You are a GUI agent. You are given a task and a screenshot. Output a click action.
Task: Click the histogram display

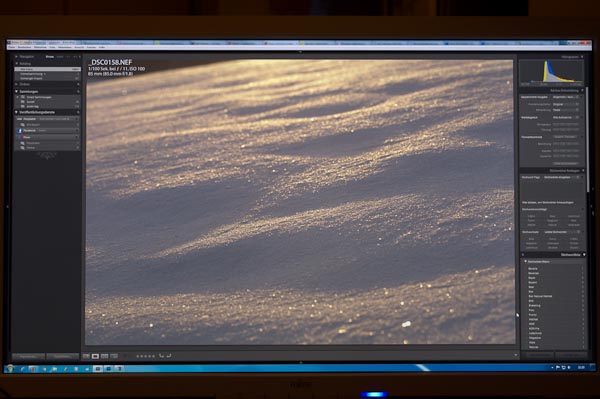[551, 72]
